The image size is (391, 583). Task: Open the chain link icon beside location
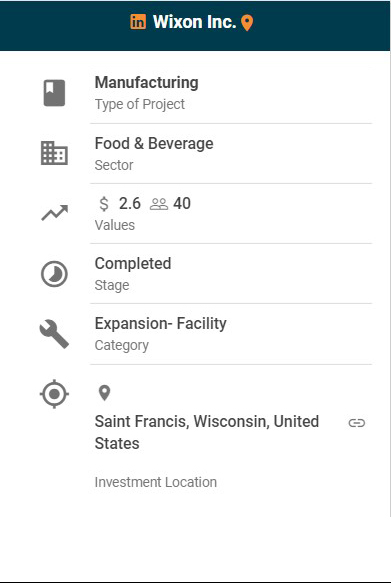[357, 423]
